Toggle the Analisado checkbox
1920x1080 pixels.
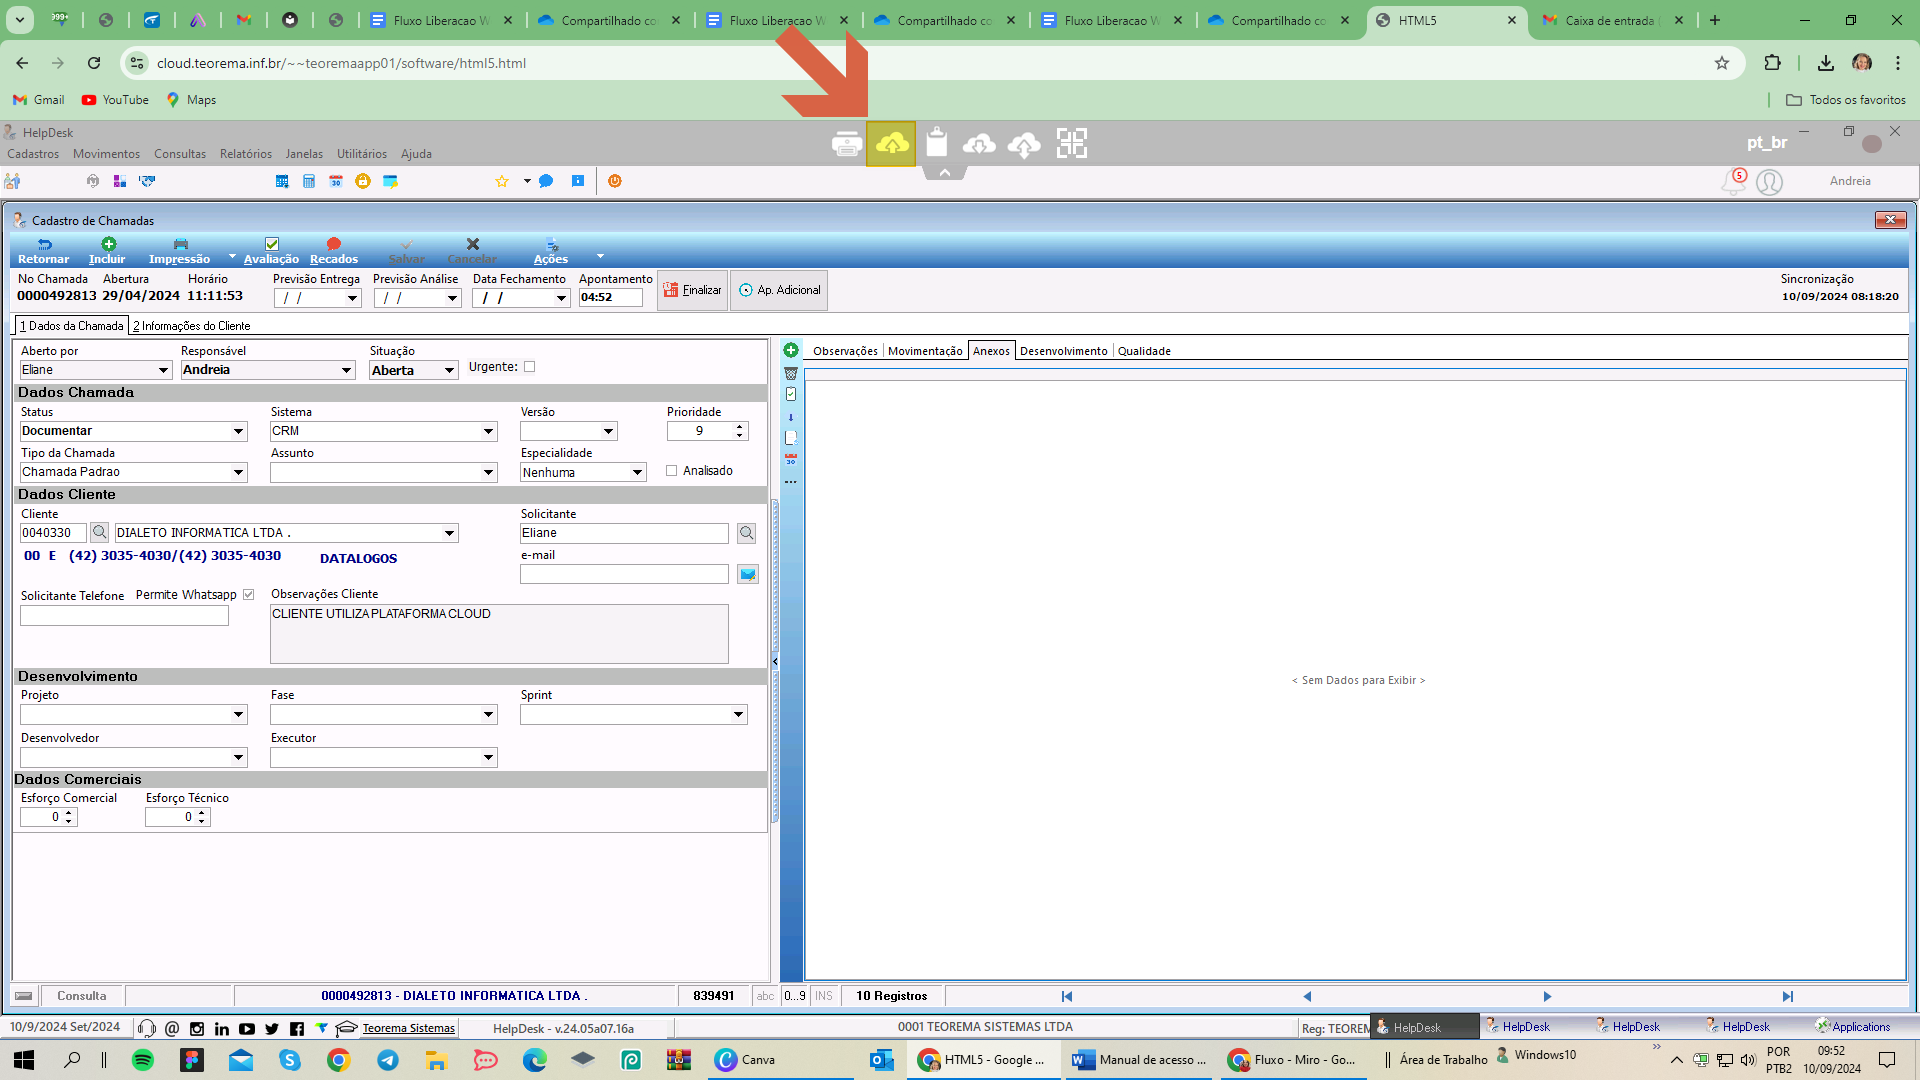coord(672,471)
